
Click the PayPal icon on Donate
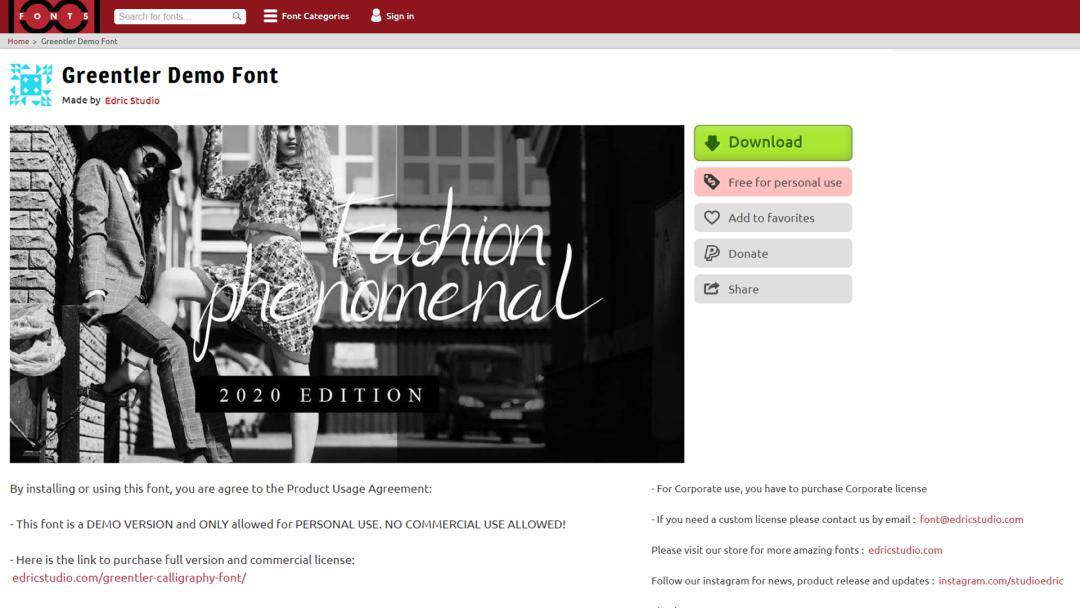(712, 254)
